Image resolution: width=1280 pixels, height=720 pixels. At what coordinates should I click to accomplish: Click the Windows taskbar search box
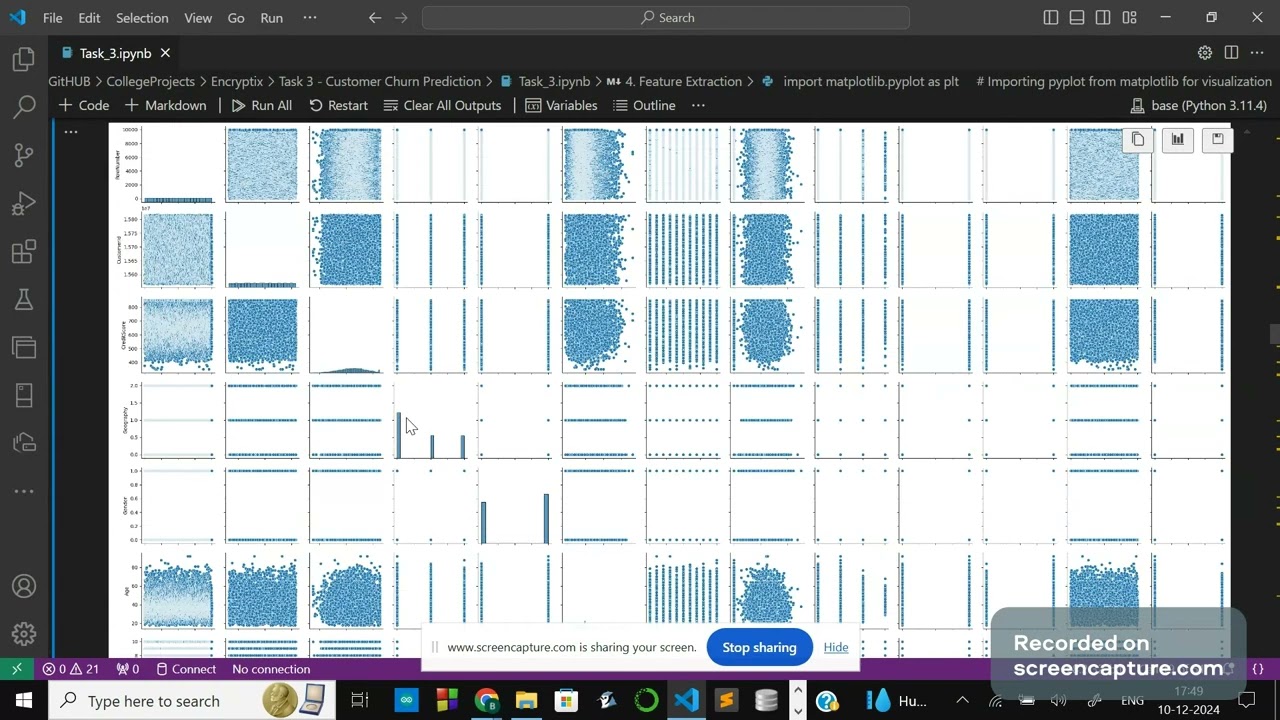click(x=190, y=700)
